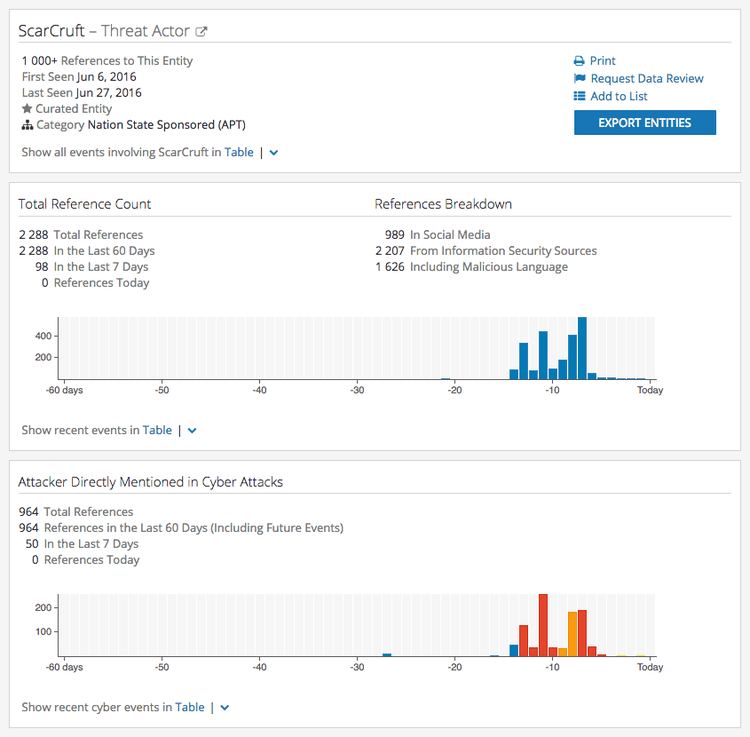Click the list icon beside Add to List
750x737 pixels.
click(579, 97)
